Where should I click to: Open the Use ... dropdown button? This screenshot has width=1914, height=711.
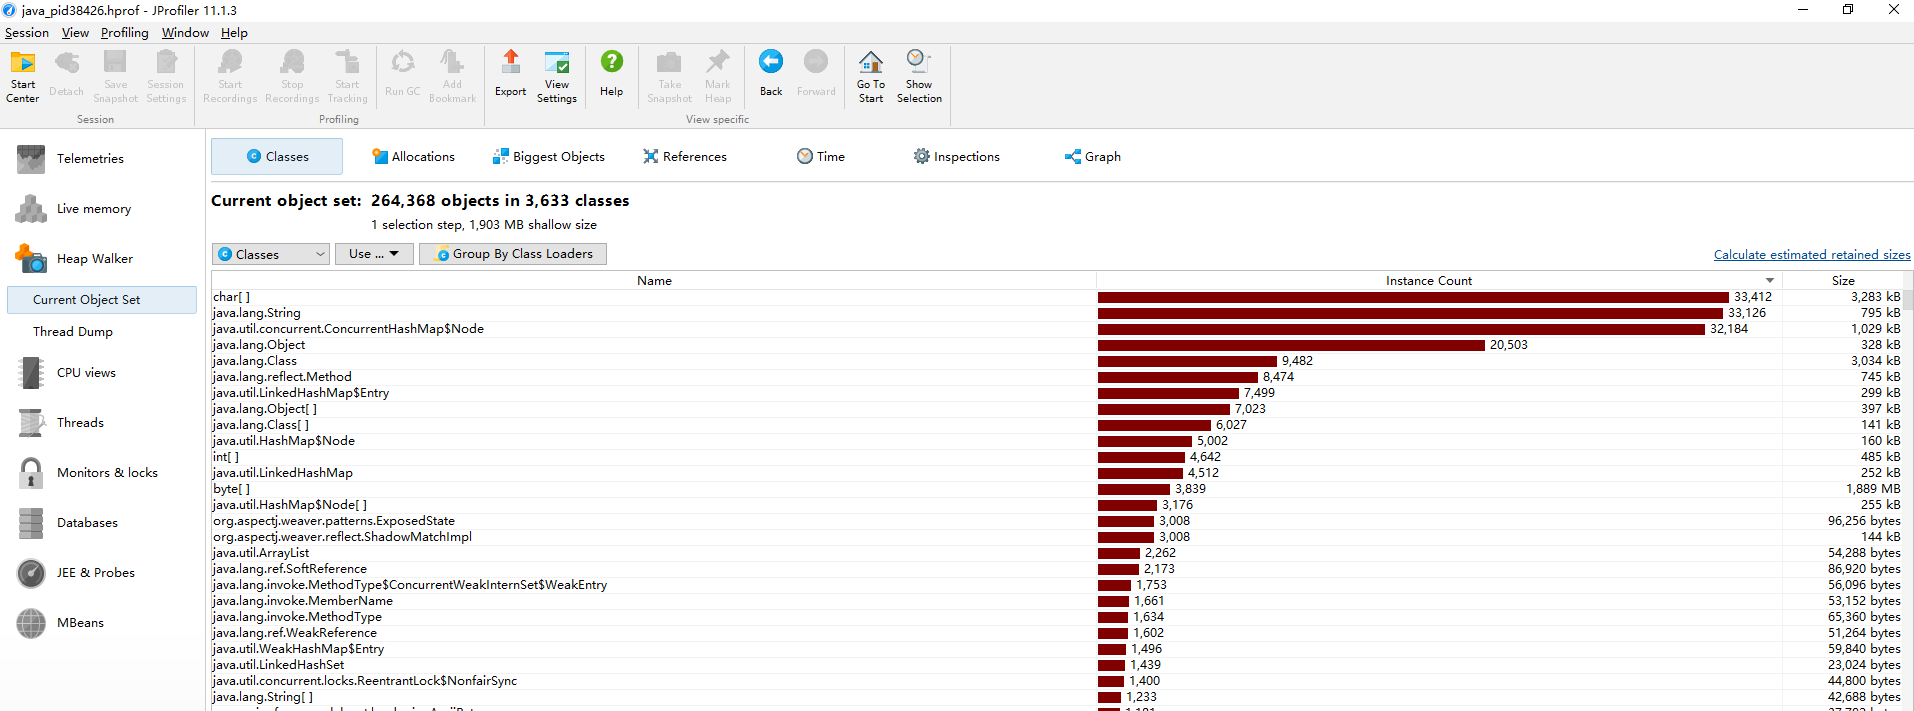pyautogui.click(x=374, y=254)
